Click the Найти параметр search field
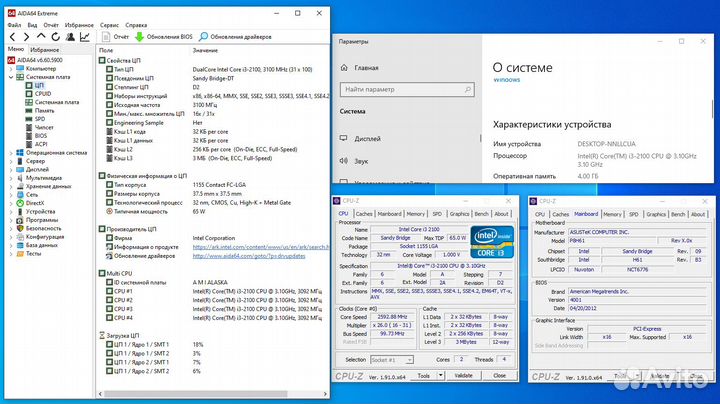The image size is (720, 404). tap(407, 90)
